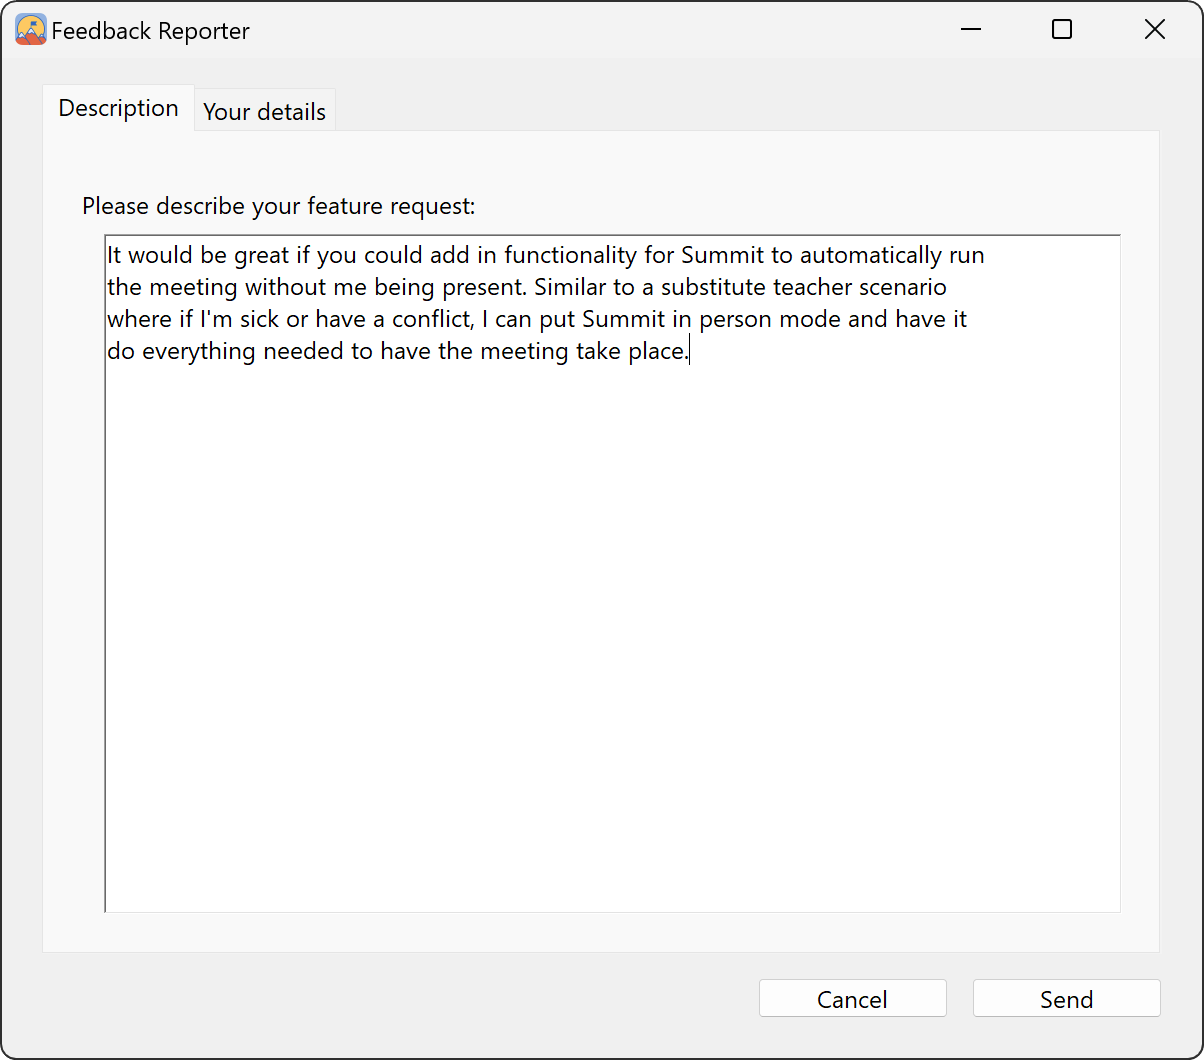Open the Description tab
1204x1060 pixels.
pyautogui.click(x=117, y=107)
